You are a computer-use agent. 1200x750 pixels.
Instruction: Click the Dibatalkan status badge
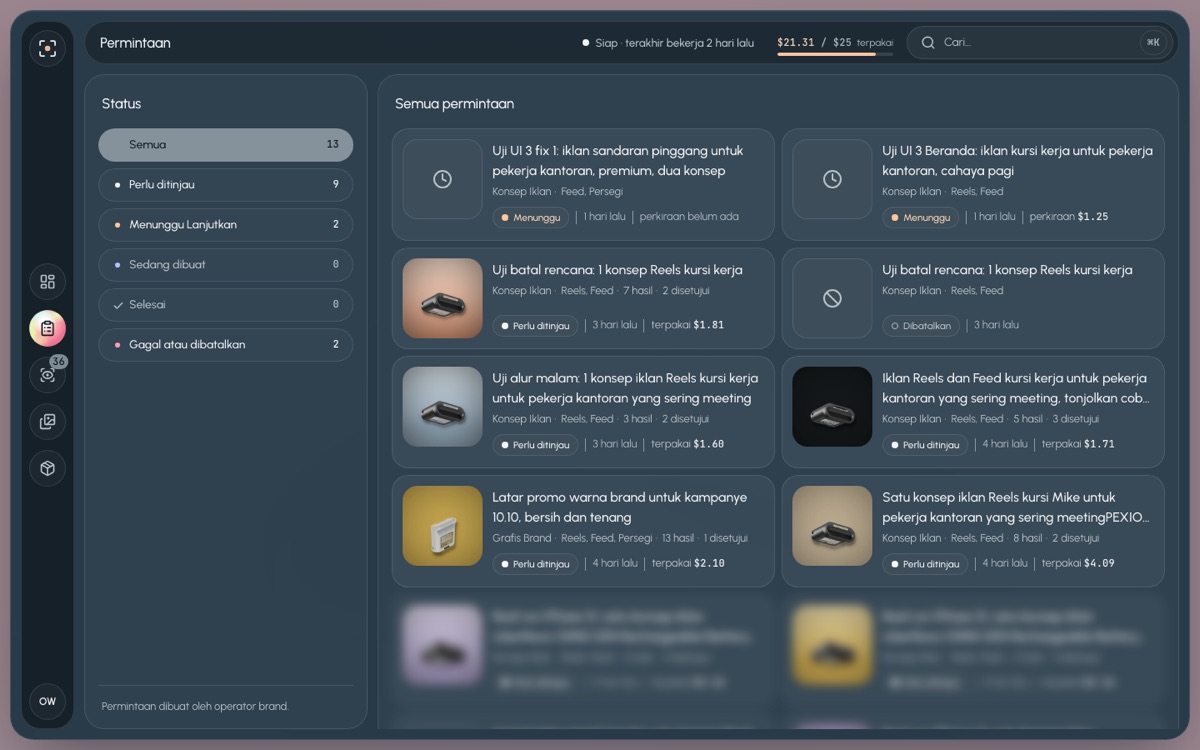pyautogui.click(x=921, y=326)
